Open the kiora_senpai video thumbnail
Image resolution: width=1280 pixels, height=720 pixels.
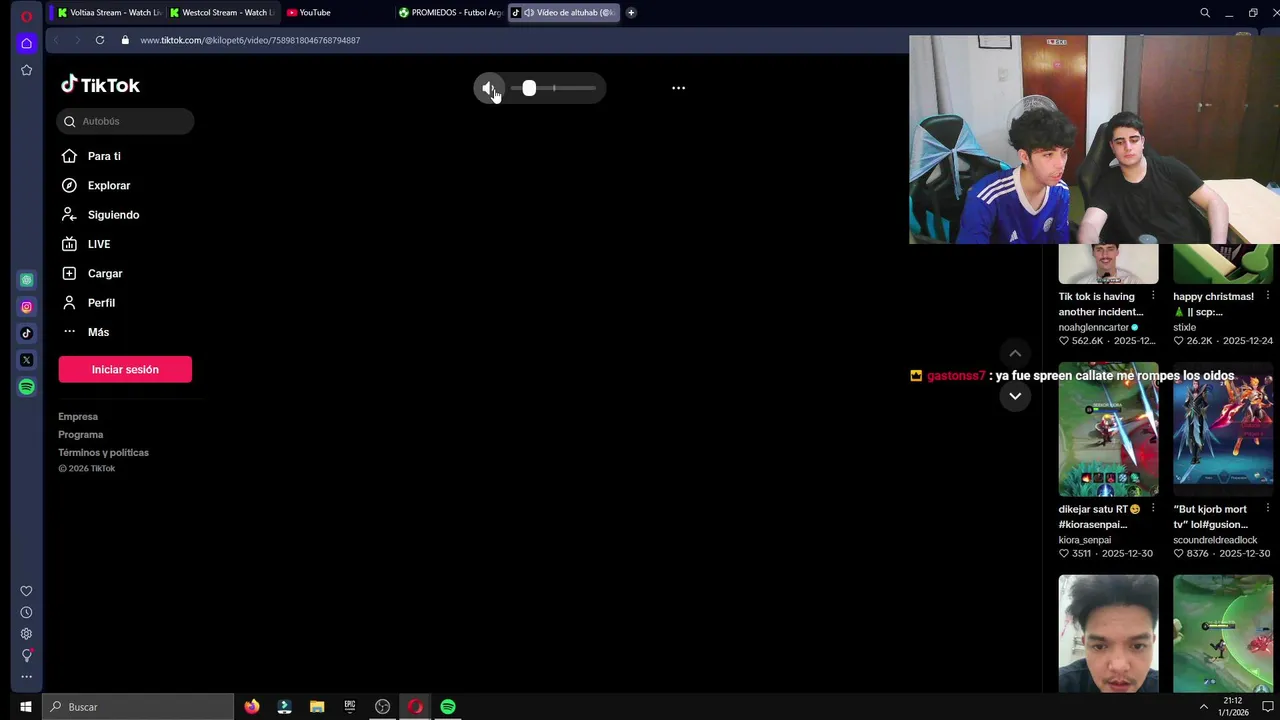click(x=1108, y=429)
